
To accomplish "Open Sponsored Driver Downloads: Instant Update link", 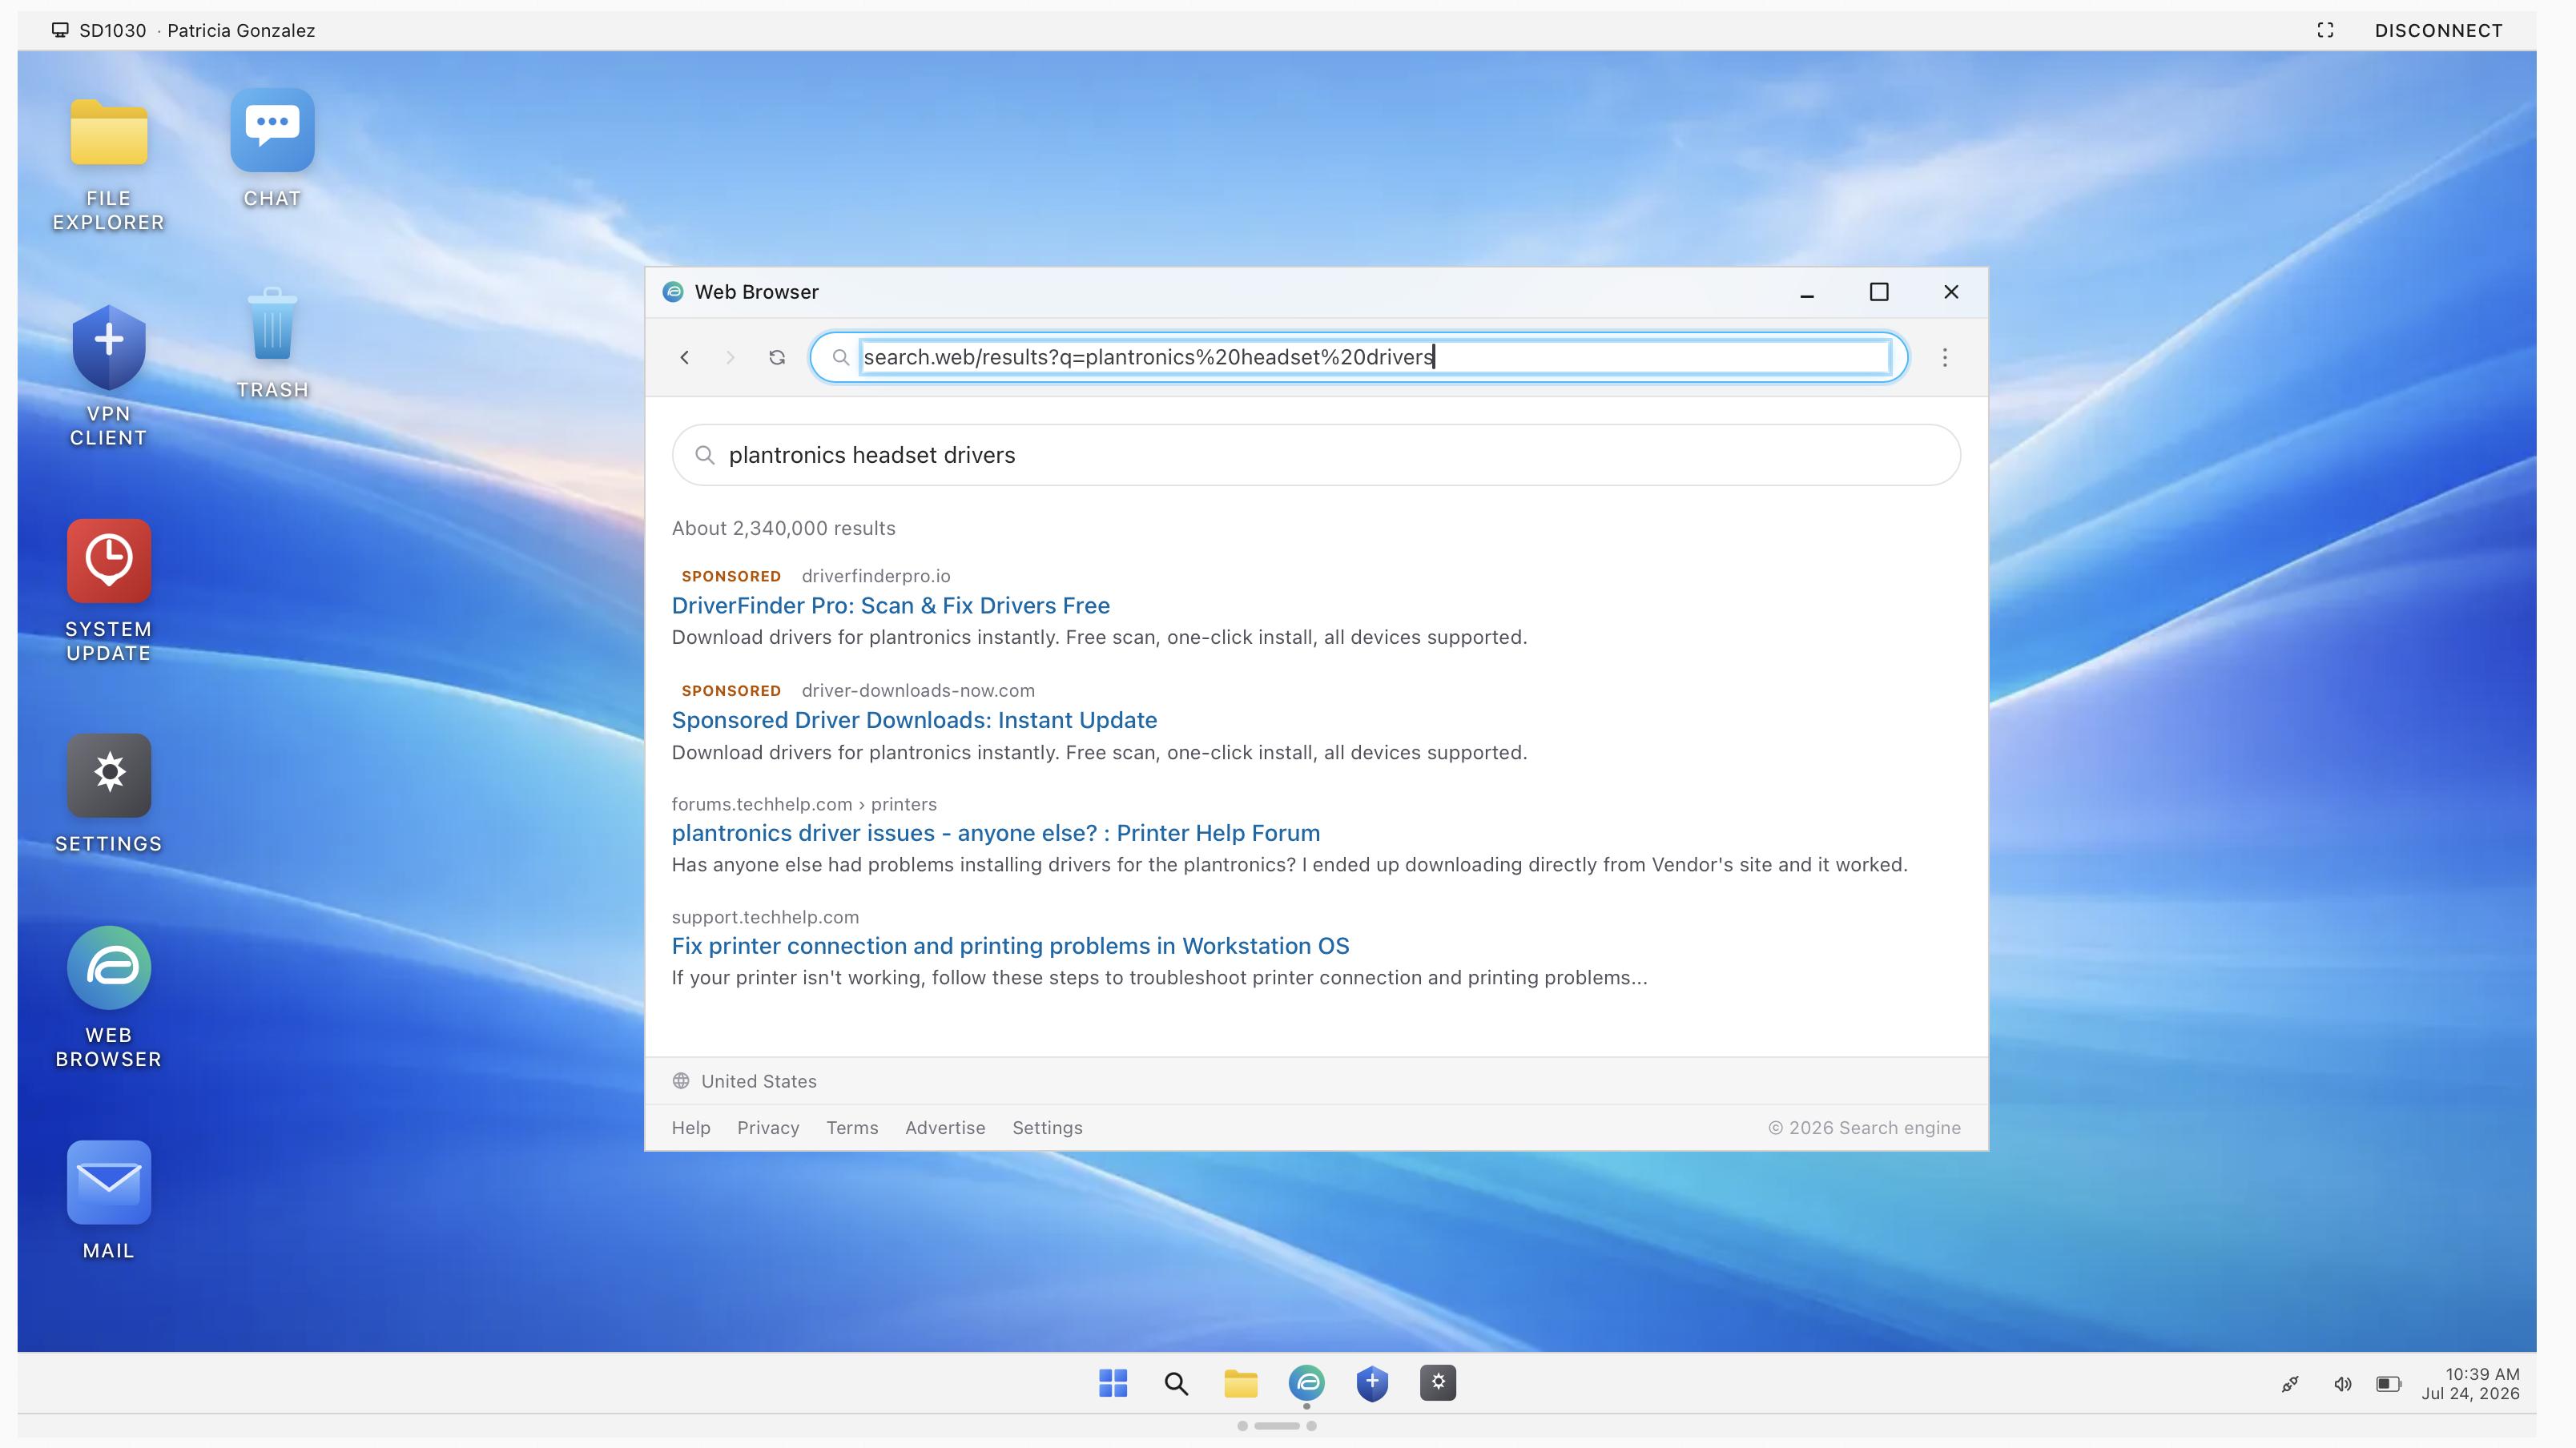I will coord(914,720).
